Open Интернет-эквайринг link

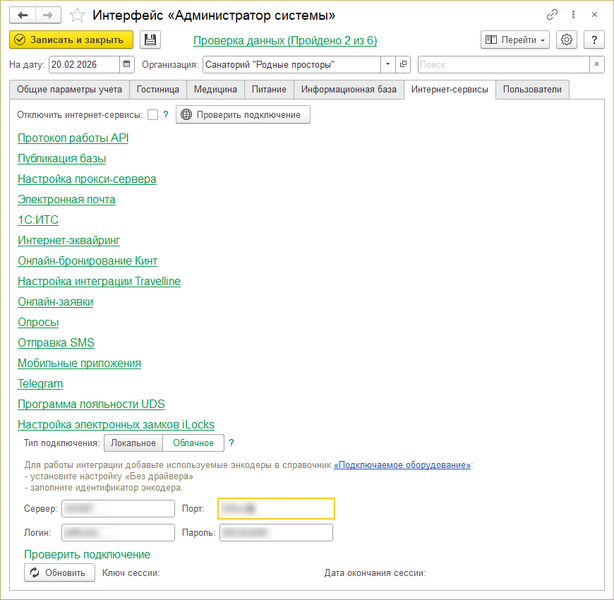[69, 240]
